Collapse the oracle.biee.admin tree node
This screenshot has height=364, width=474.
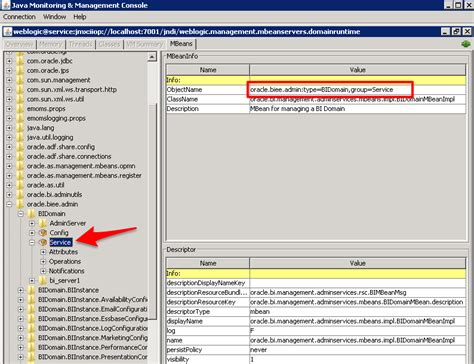click(9, 204)
